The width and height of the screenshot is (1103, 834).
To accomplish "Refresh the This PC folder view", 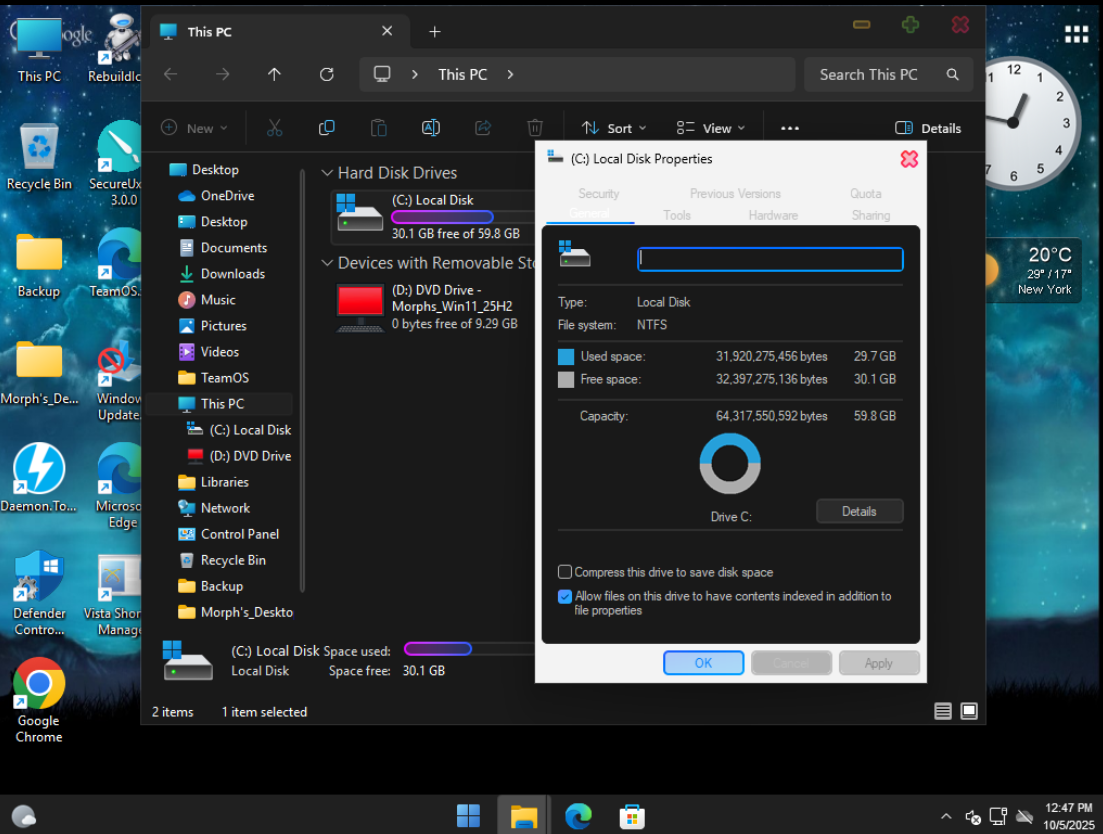I will click(x=326, y=74).
